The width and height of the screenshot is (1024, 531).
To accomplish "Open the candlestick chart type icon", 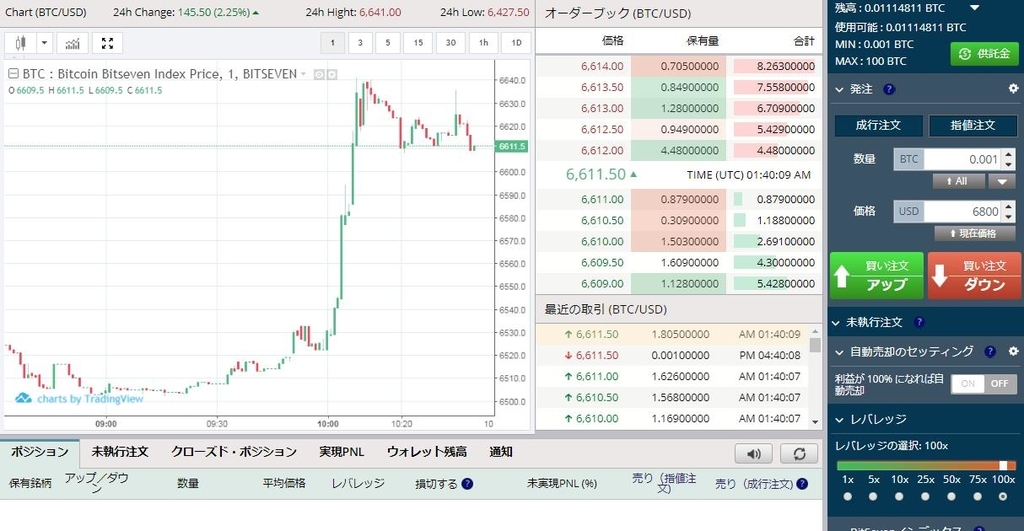I will click(x=21, y=43).
